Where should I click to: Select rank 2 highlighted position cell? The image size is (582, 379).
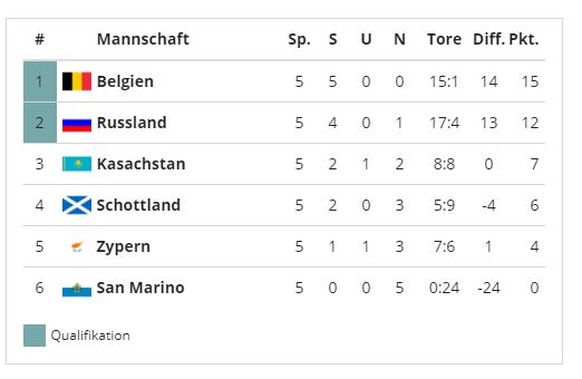tap(40, 122)
